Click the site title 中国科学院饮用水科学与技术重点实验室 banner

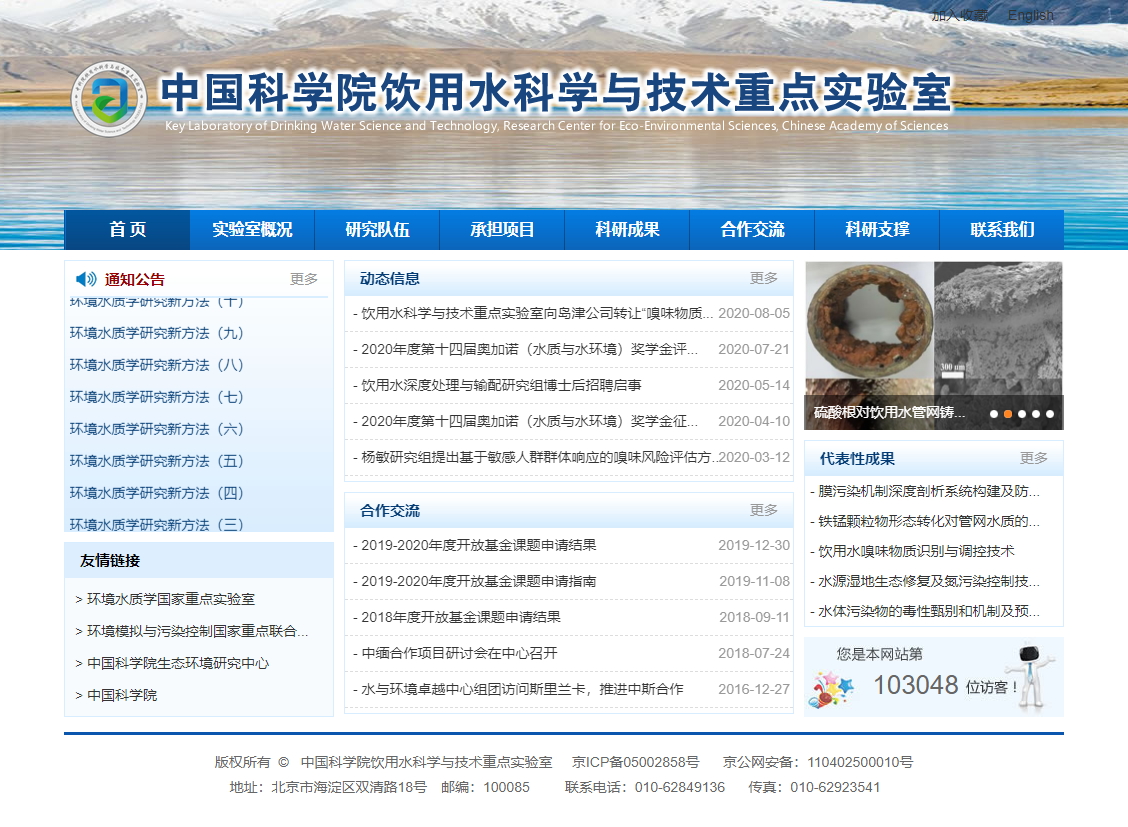pyautogui.click(x=555, y=93)
